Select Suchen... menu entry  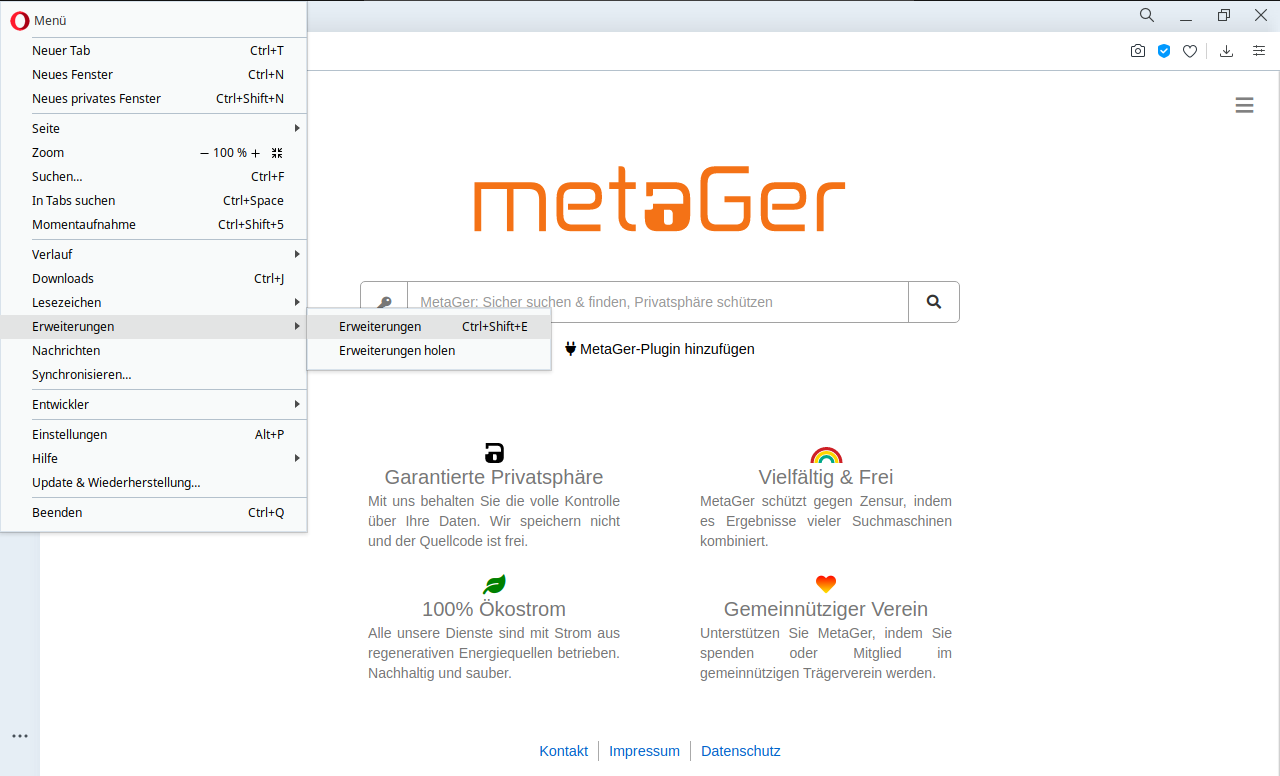[x=154, y=177]
